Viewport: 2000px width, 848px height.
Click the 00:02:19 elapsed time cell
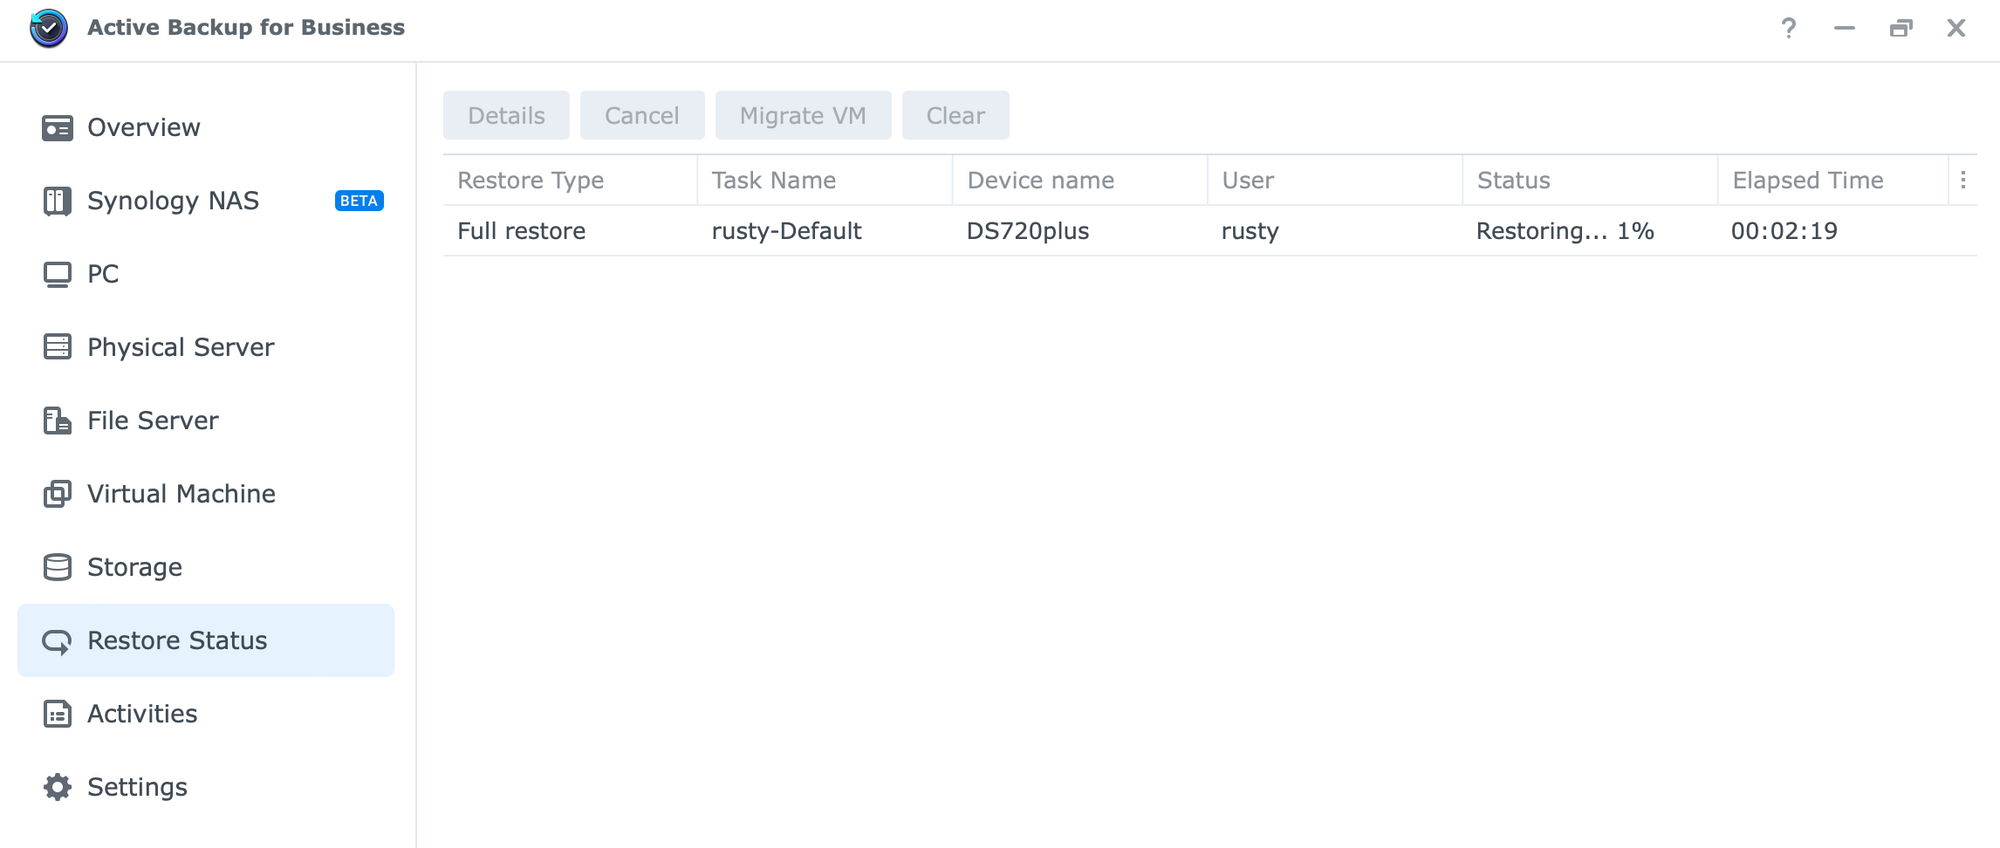click(1833, 231)
